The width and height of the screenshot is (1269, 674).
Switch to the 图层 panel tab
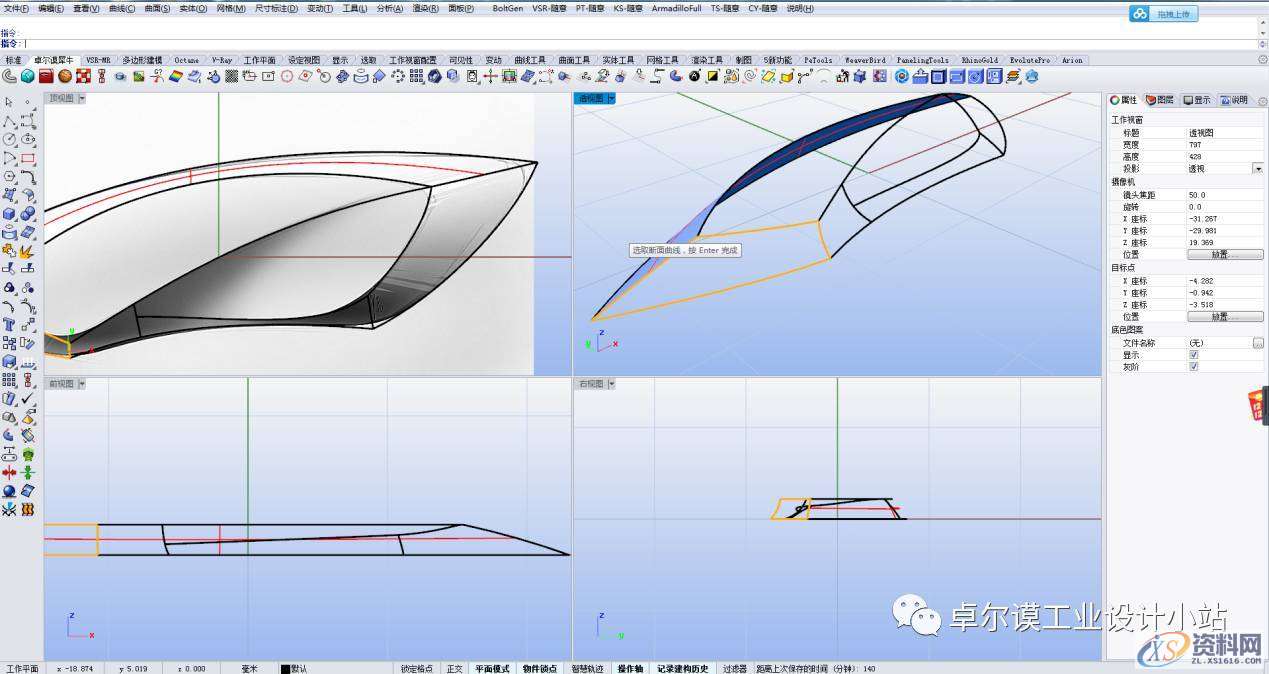(x=1160, y=100)
